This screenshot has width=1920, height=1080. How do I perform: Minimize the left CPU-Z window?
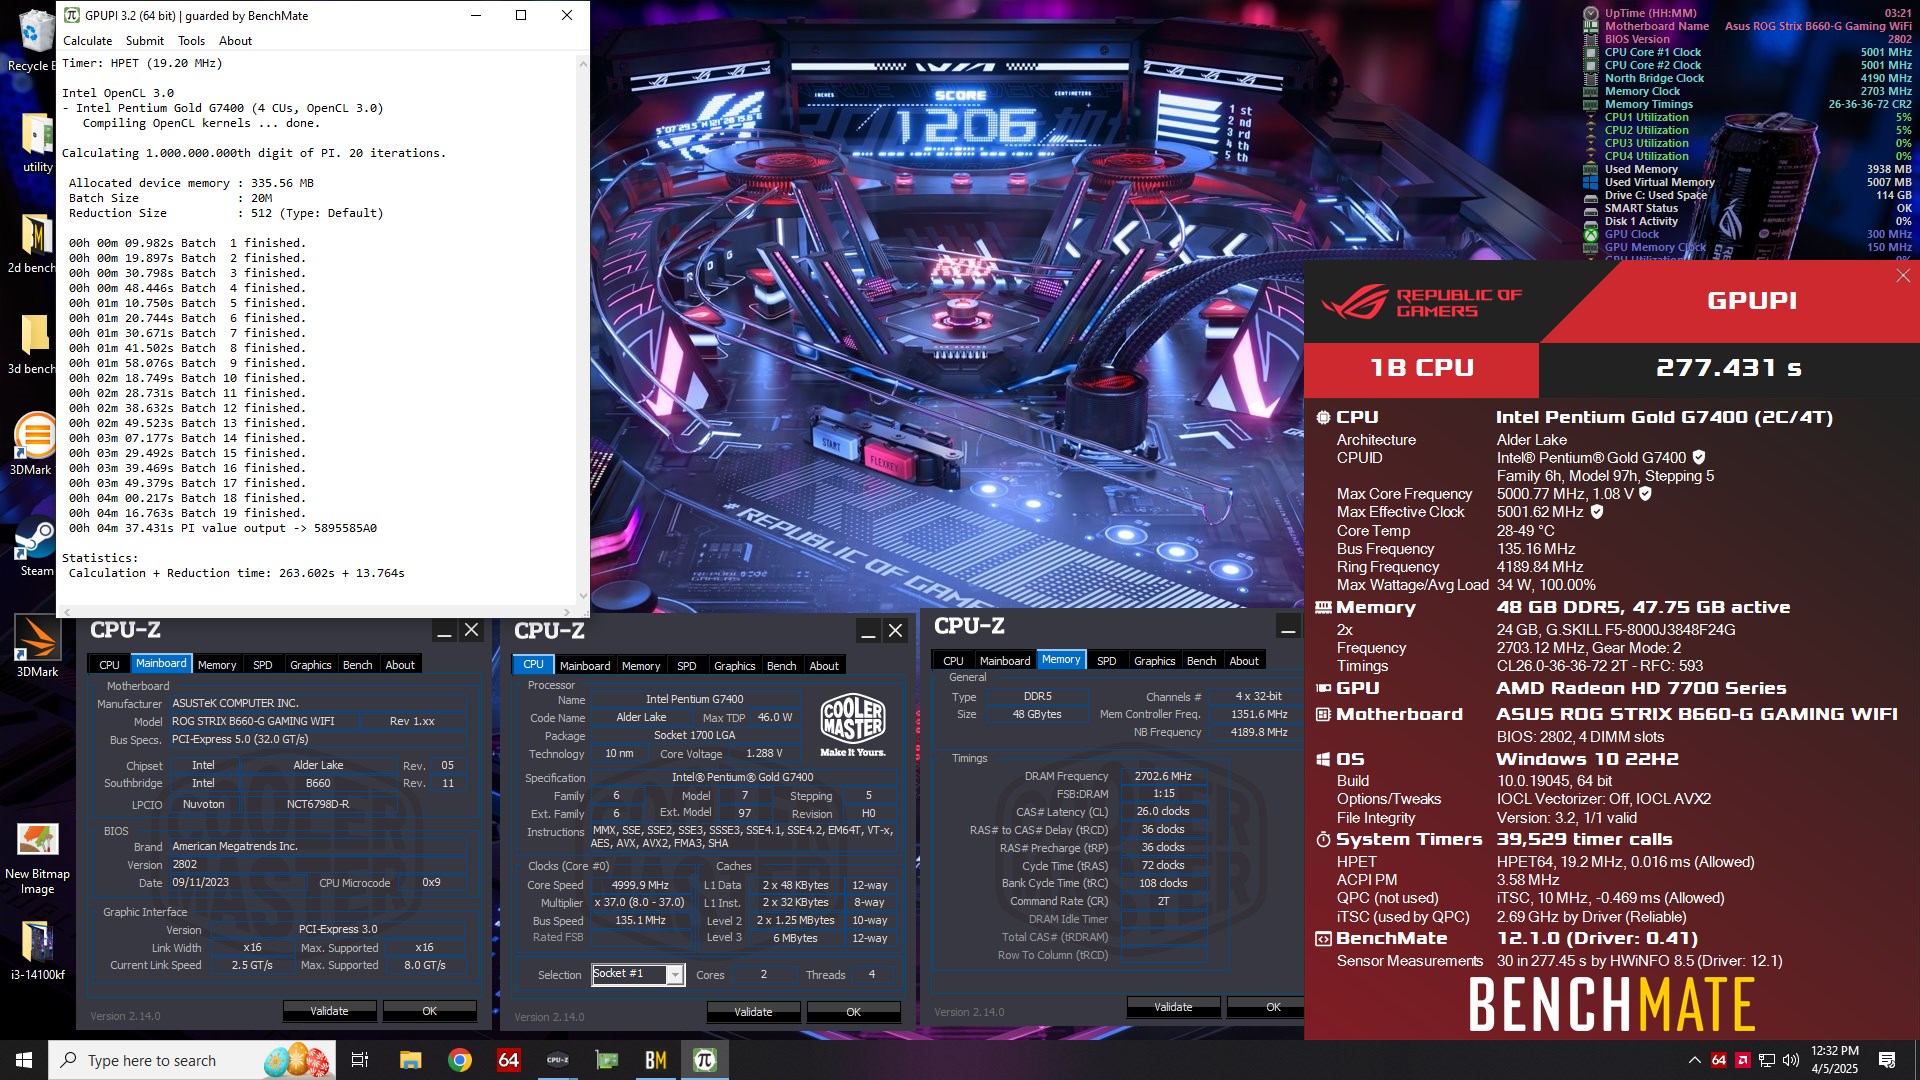click(x=444, y=631)
